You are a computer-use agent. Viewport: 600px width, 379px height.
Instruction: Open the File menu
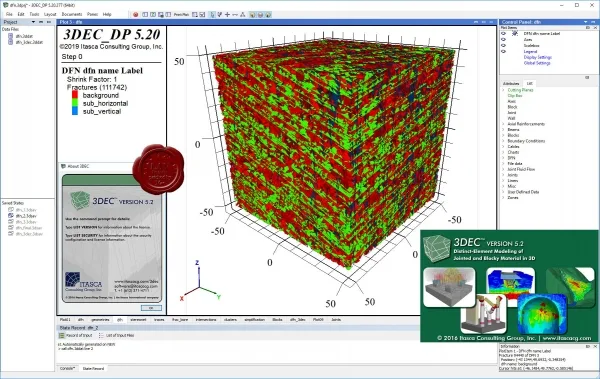click(x=9, y=14)
